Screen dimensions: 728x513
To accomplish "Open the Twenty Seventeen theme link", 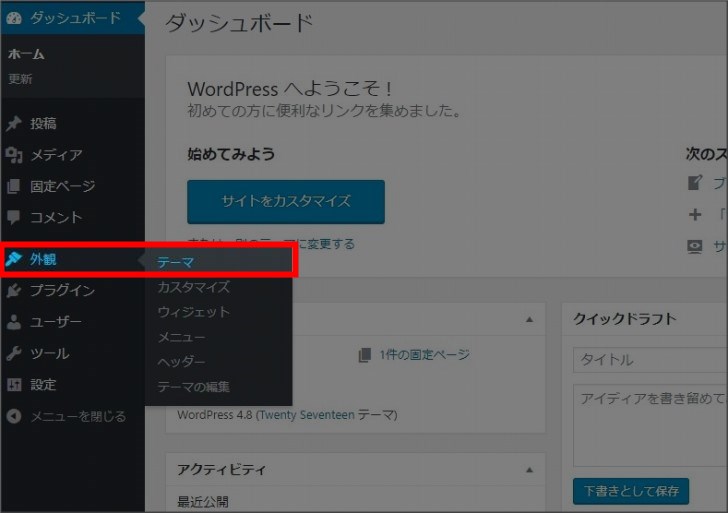I will [x=307, y=415].
